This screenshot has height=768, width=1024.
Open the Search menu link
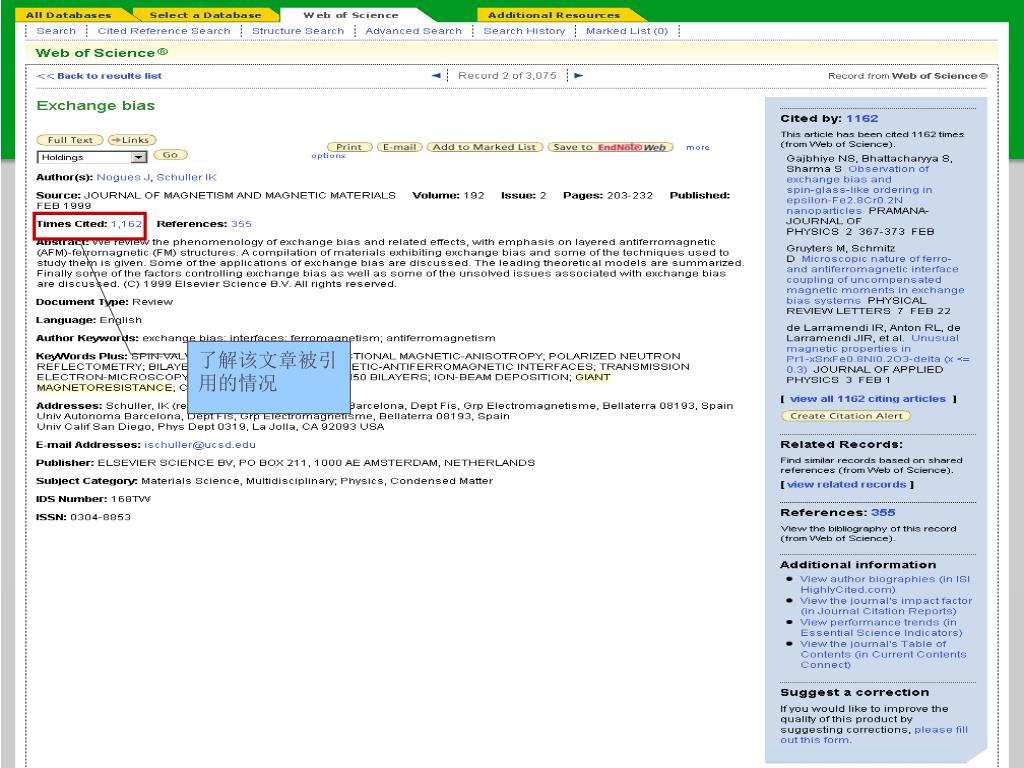[x=56, y=31]
